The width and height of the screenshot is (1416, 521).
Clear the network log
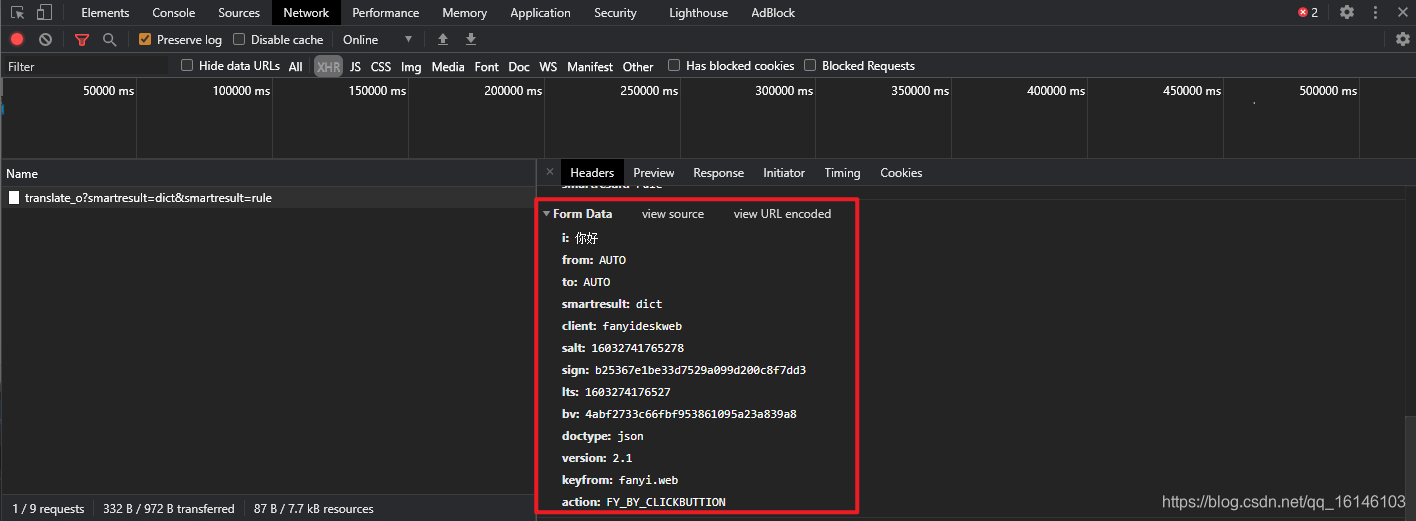tap(45, 39)
